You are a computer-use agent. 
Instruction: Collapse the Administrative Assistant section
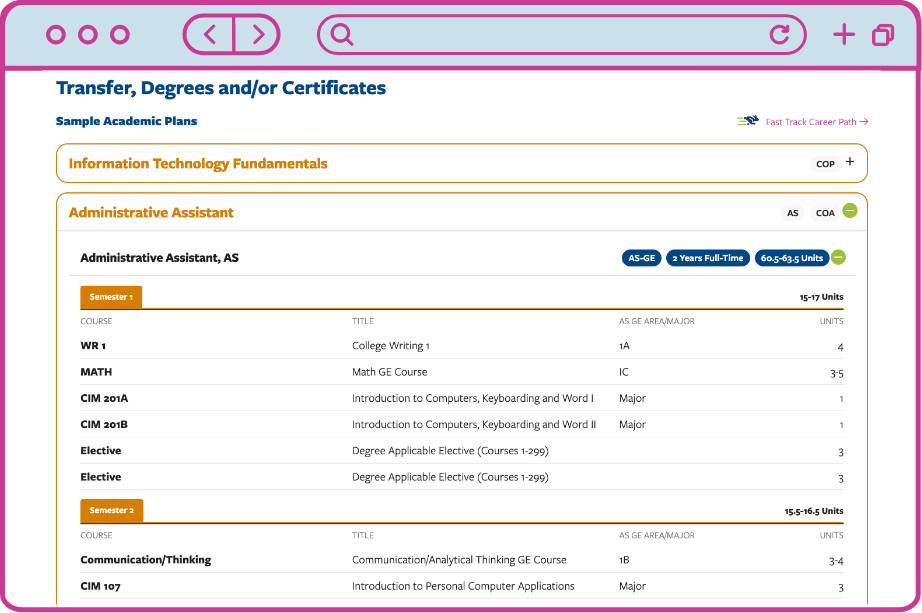(850, 211)
